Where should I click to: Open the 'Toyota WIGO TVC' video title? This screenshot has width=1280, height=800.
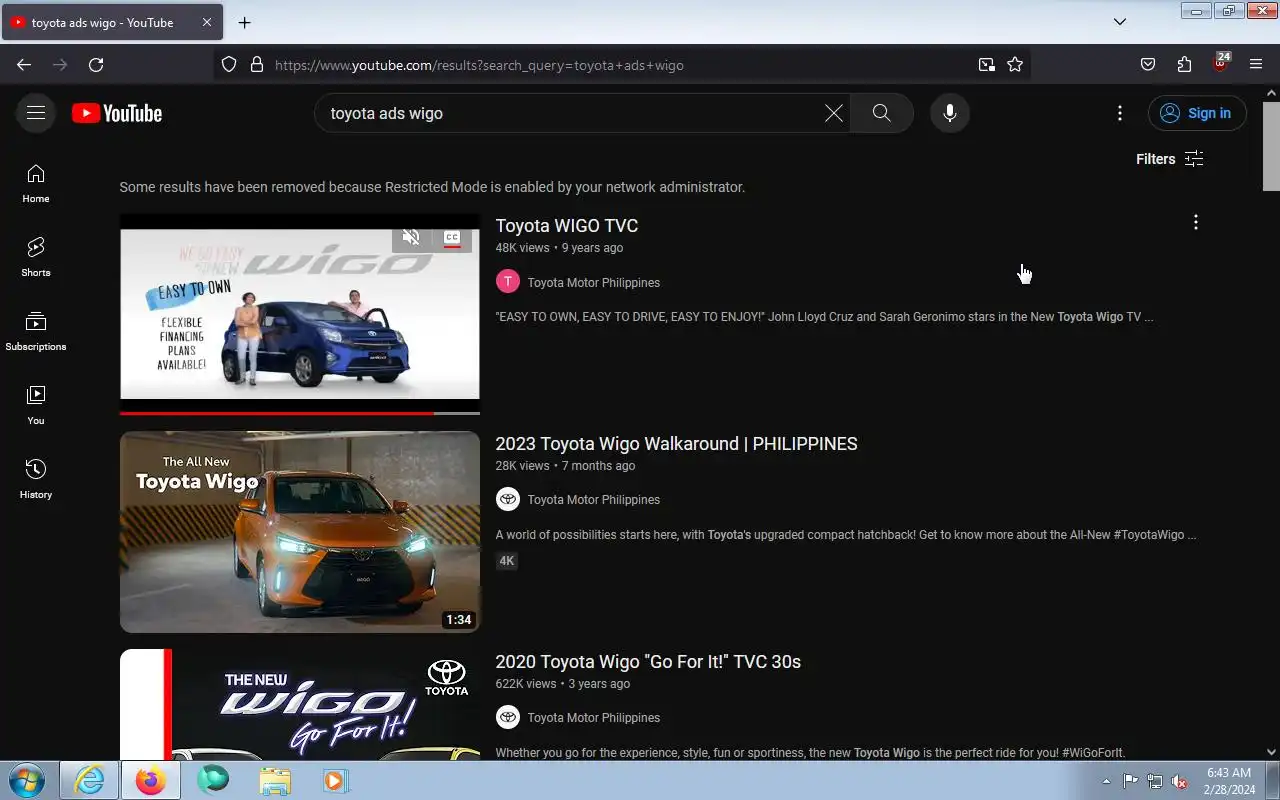[x=567, y=226]
